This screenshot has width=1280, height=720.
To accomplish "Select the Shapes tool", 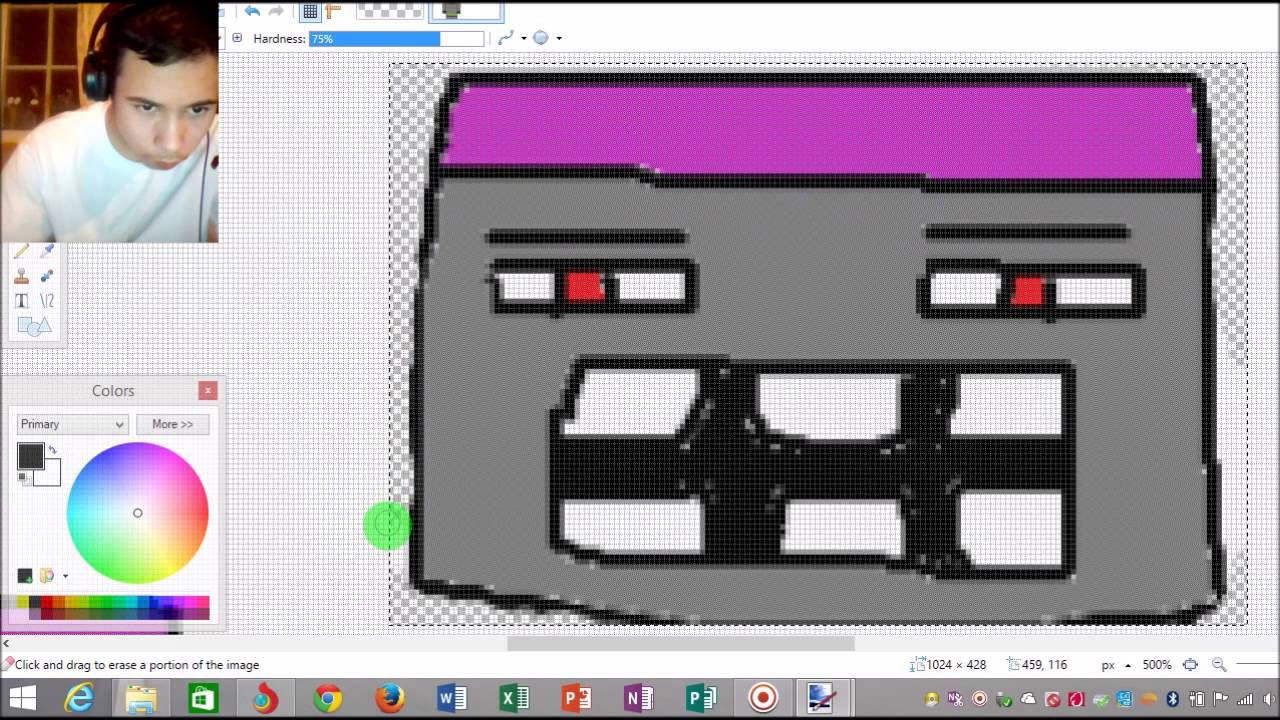I will click(x=33, y=326).
